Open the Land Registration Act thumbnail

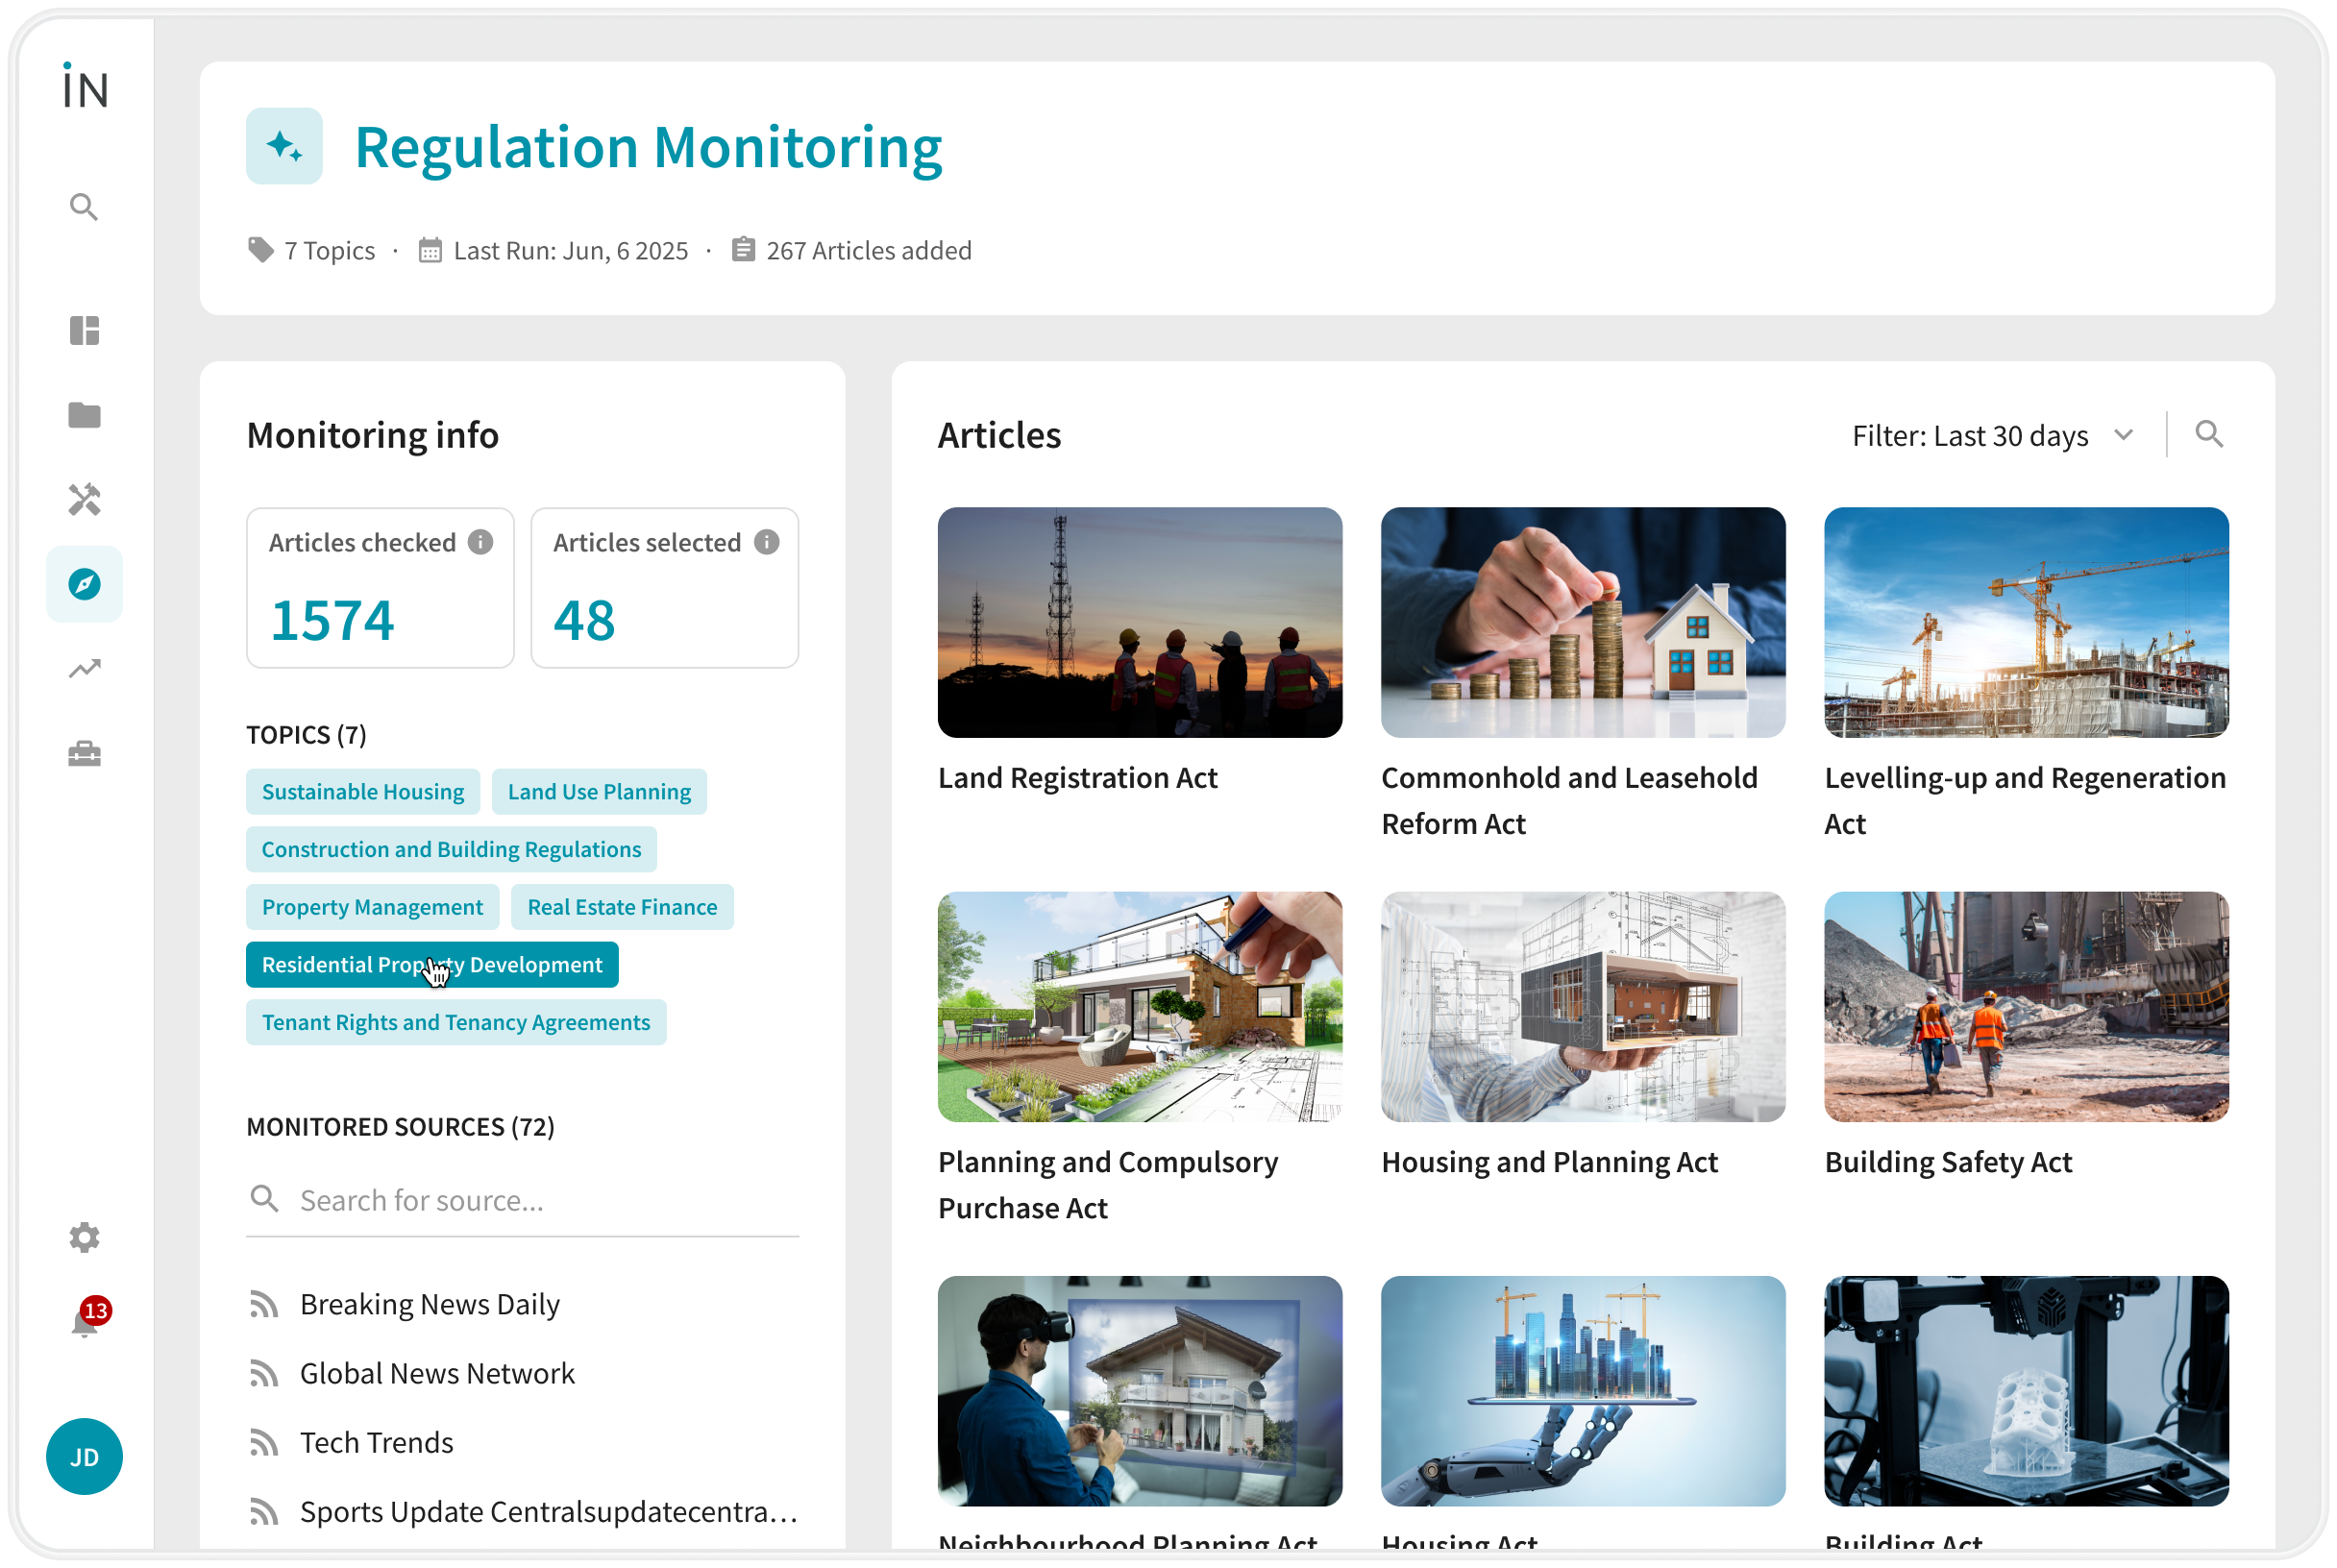(x=1139, y=622)
